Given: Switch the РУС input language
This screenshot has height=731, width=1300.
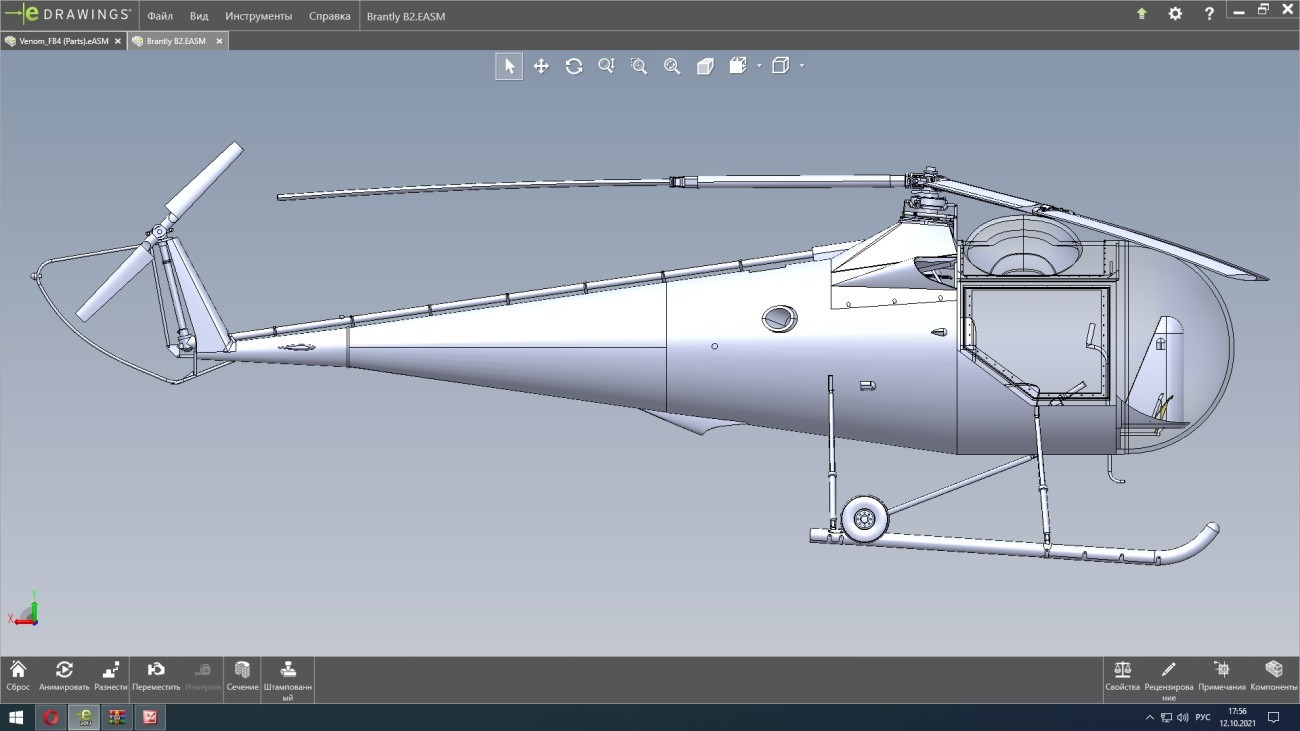Looking at the screenshot, I should (1203, 718).
